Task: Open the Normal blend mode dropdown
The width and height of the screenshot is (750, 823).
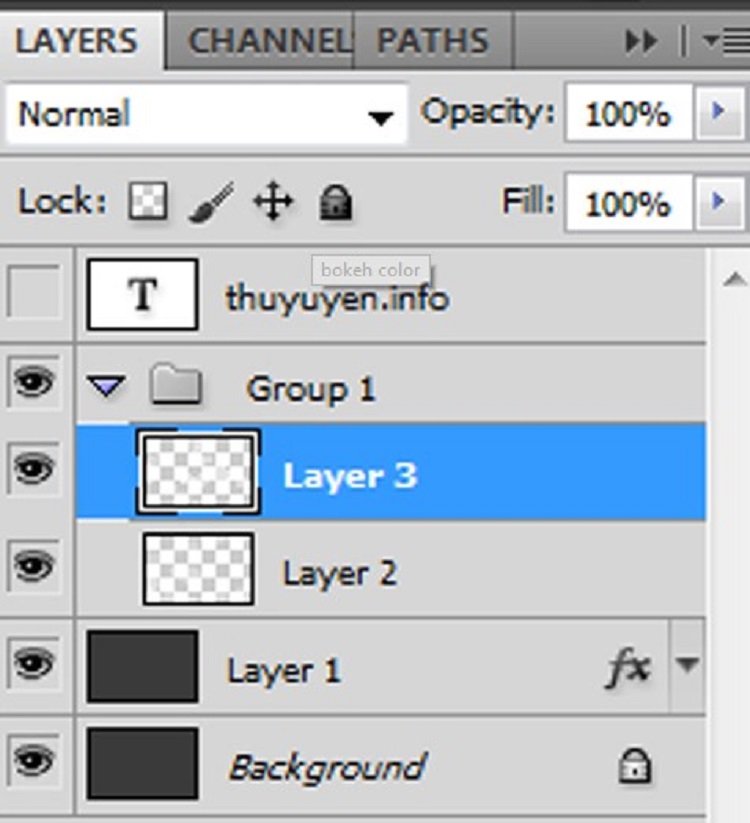Action: (x=207, y=113)
